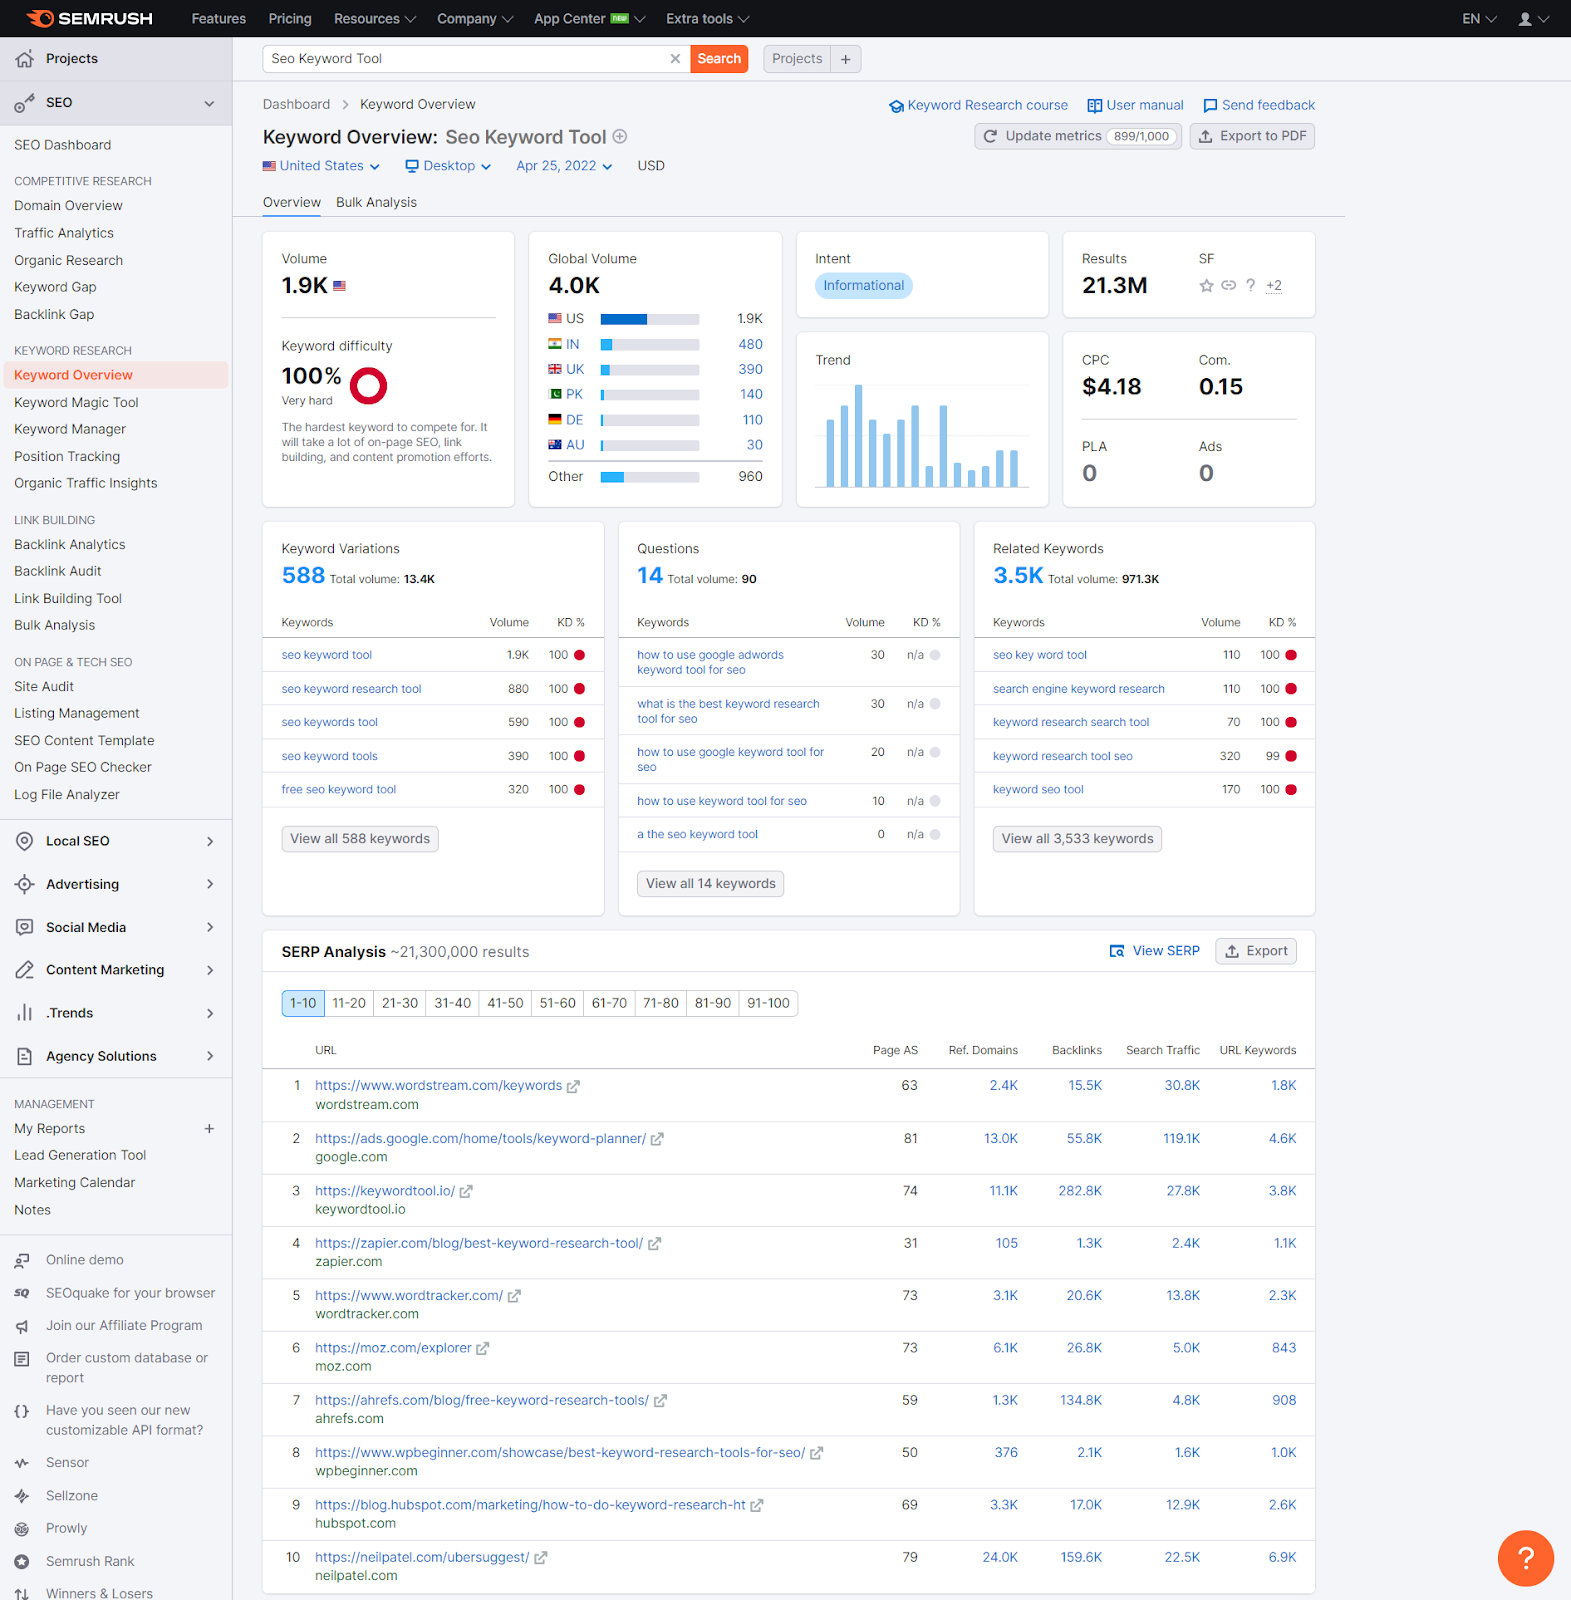
Task: Select SERP results page 11-20
Action: [x=349, y=1003]
